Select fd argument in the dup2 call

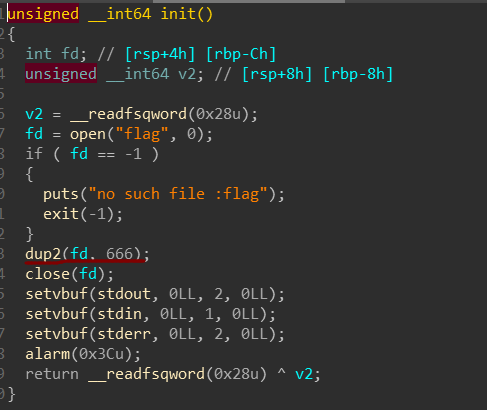(79, 254)
